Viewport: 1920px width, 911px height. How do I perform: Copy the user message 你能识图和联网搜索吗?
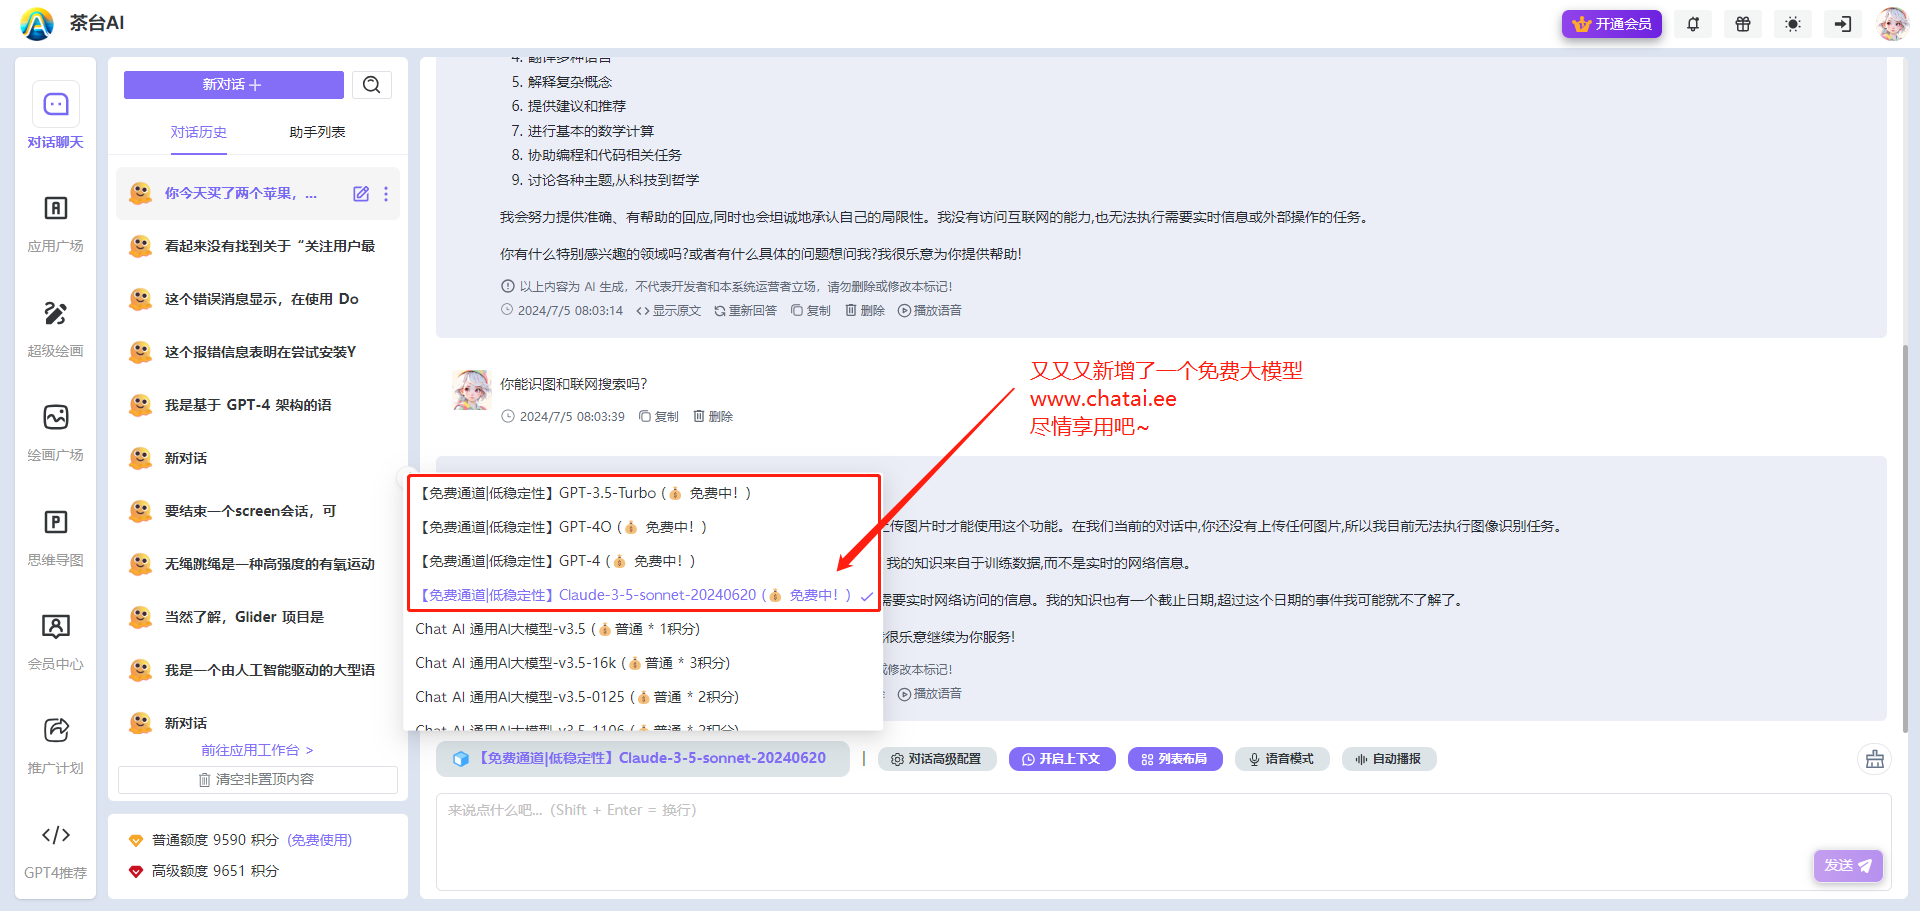point(659,417)
